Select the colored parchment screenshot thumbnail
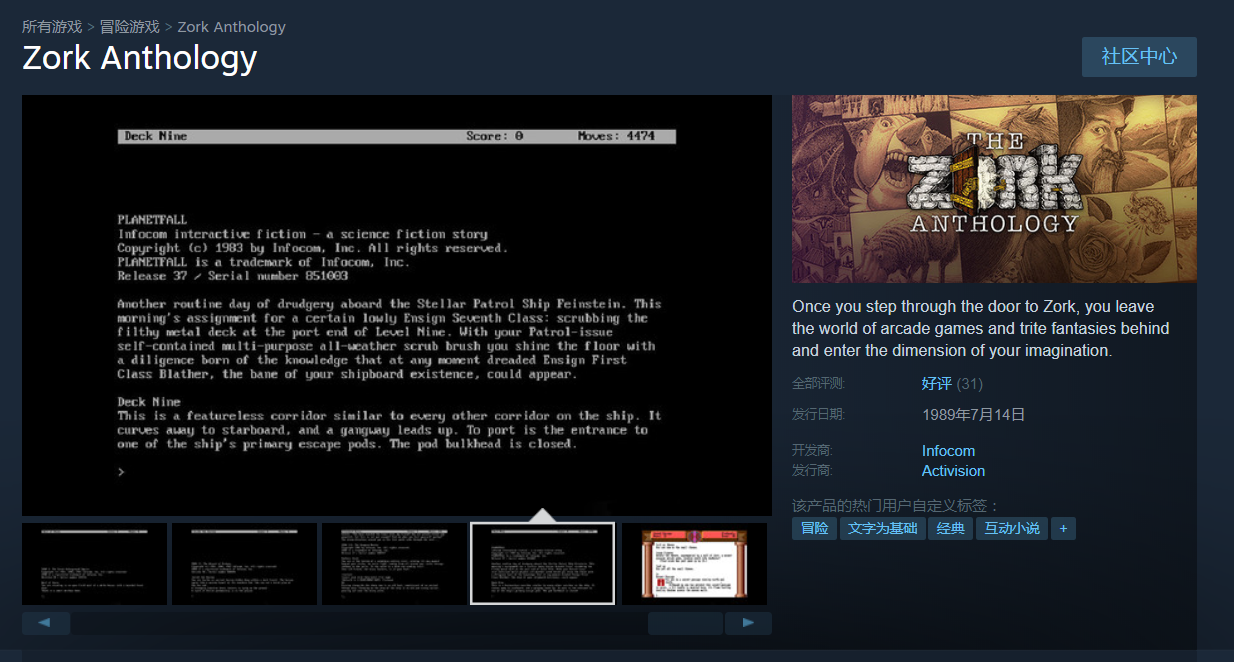The height and width of the screenshot is (662, 1234). tap(694, 564)
